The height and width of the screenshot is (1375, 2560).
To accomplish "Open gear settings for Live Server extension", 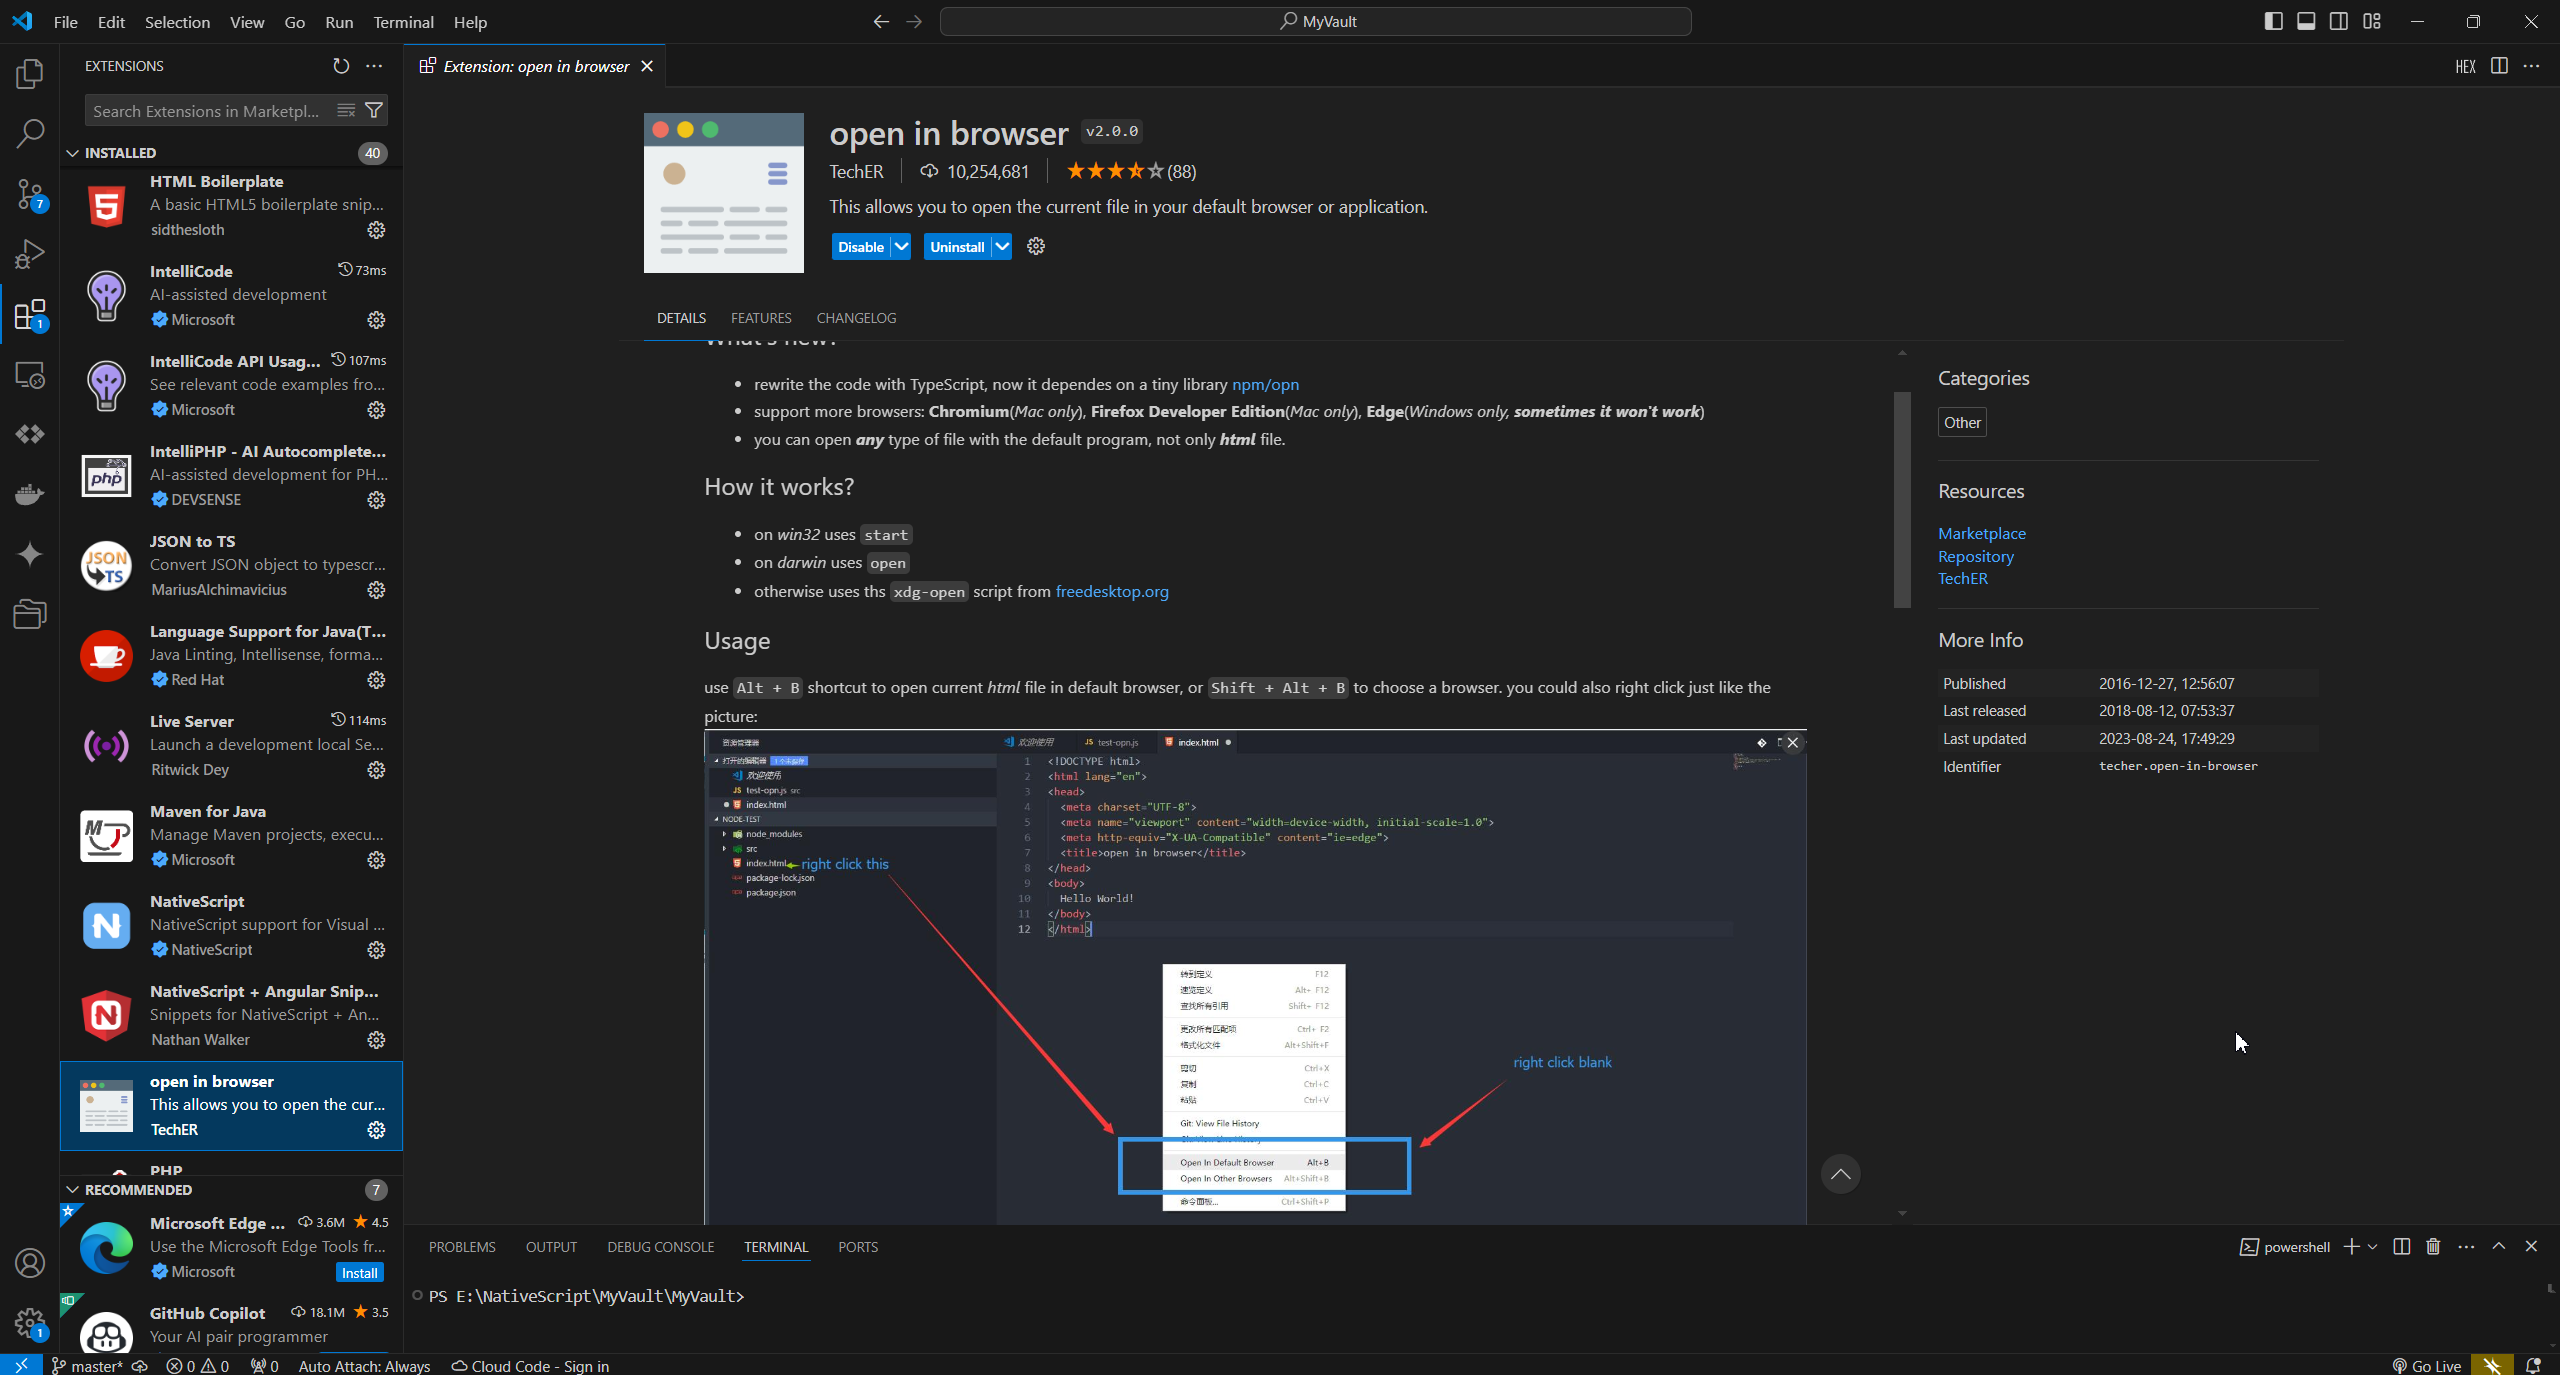I will (x=376, y=770).
